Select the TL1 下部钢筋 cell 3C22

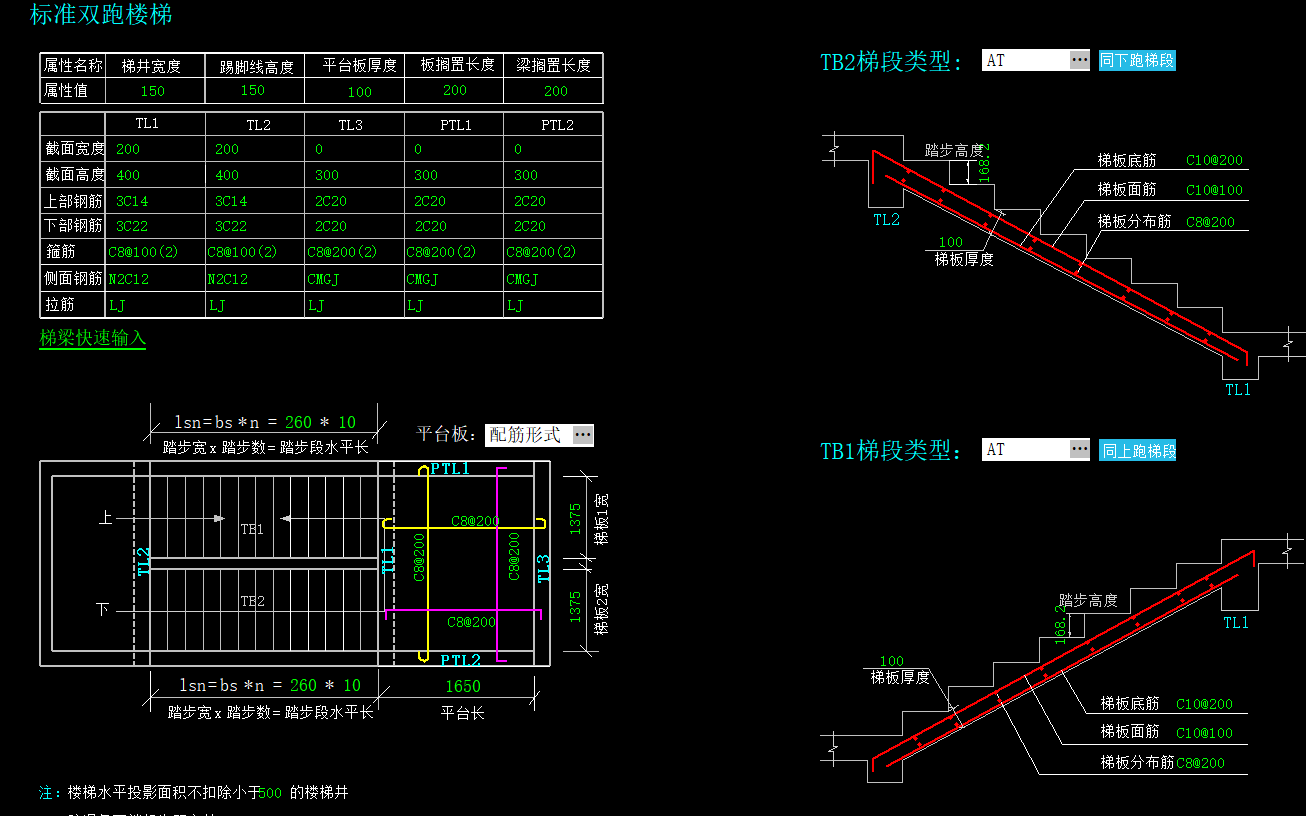[x=132, y=227]
